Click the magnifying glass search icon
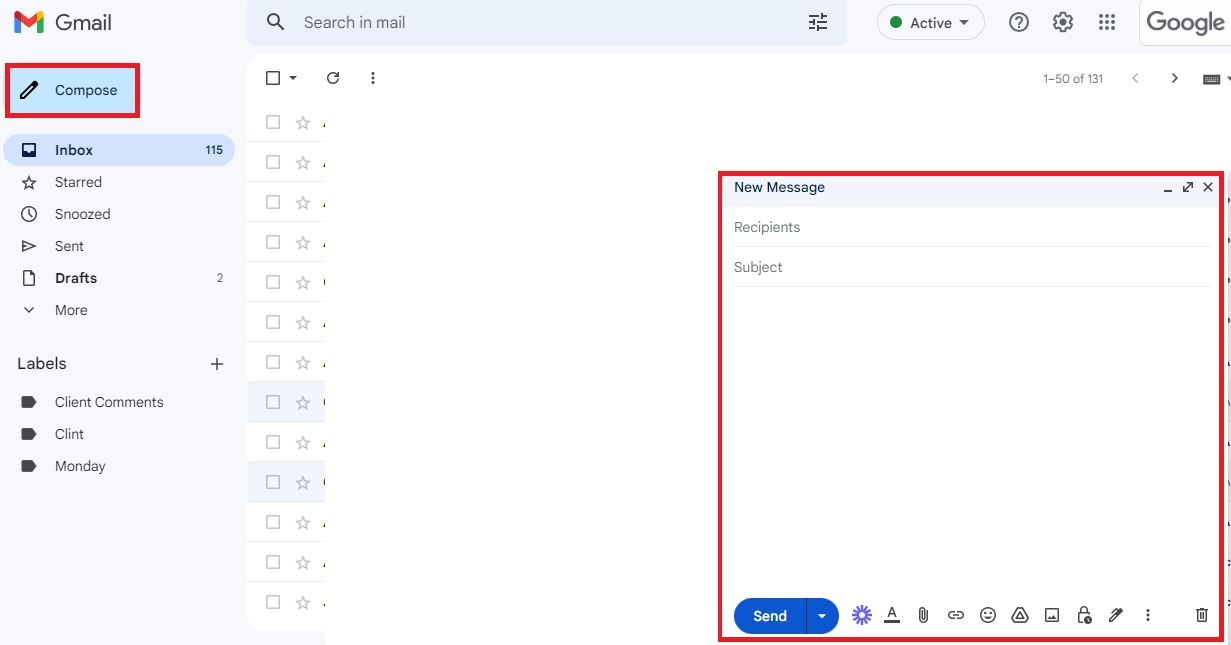Image resolution: width=1231 pixels, height=645 pixels. point(276,22)
